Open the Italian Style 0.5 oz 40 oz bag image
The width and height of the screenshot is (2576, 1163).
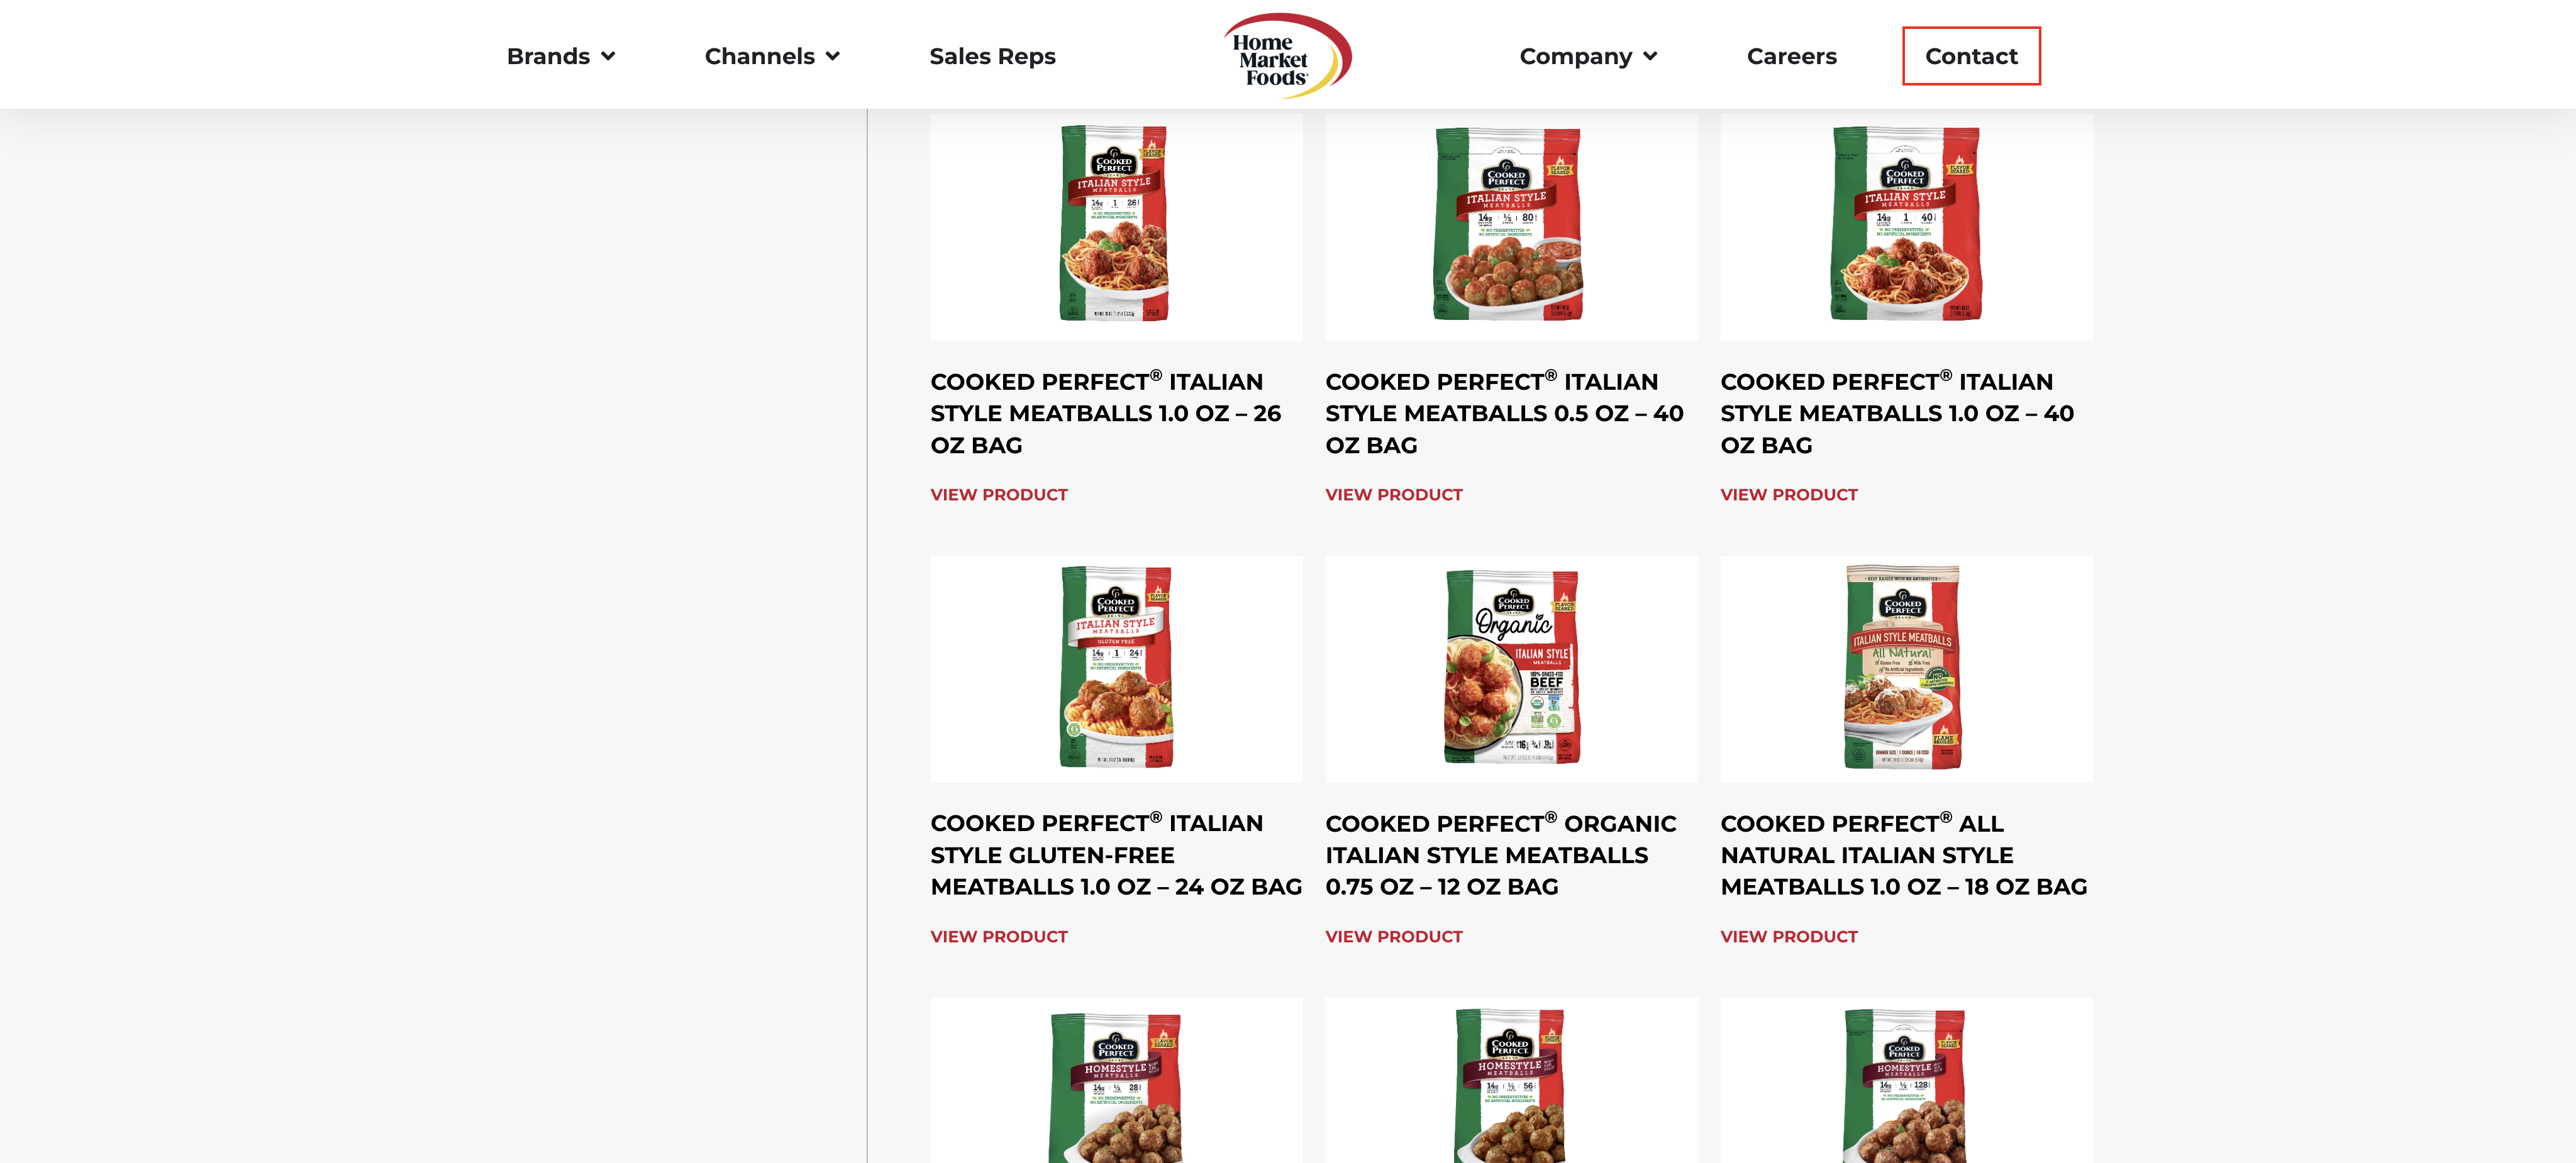coord(1510,226)
